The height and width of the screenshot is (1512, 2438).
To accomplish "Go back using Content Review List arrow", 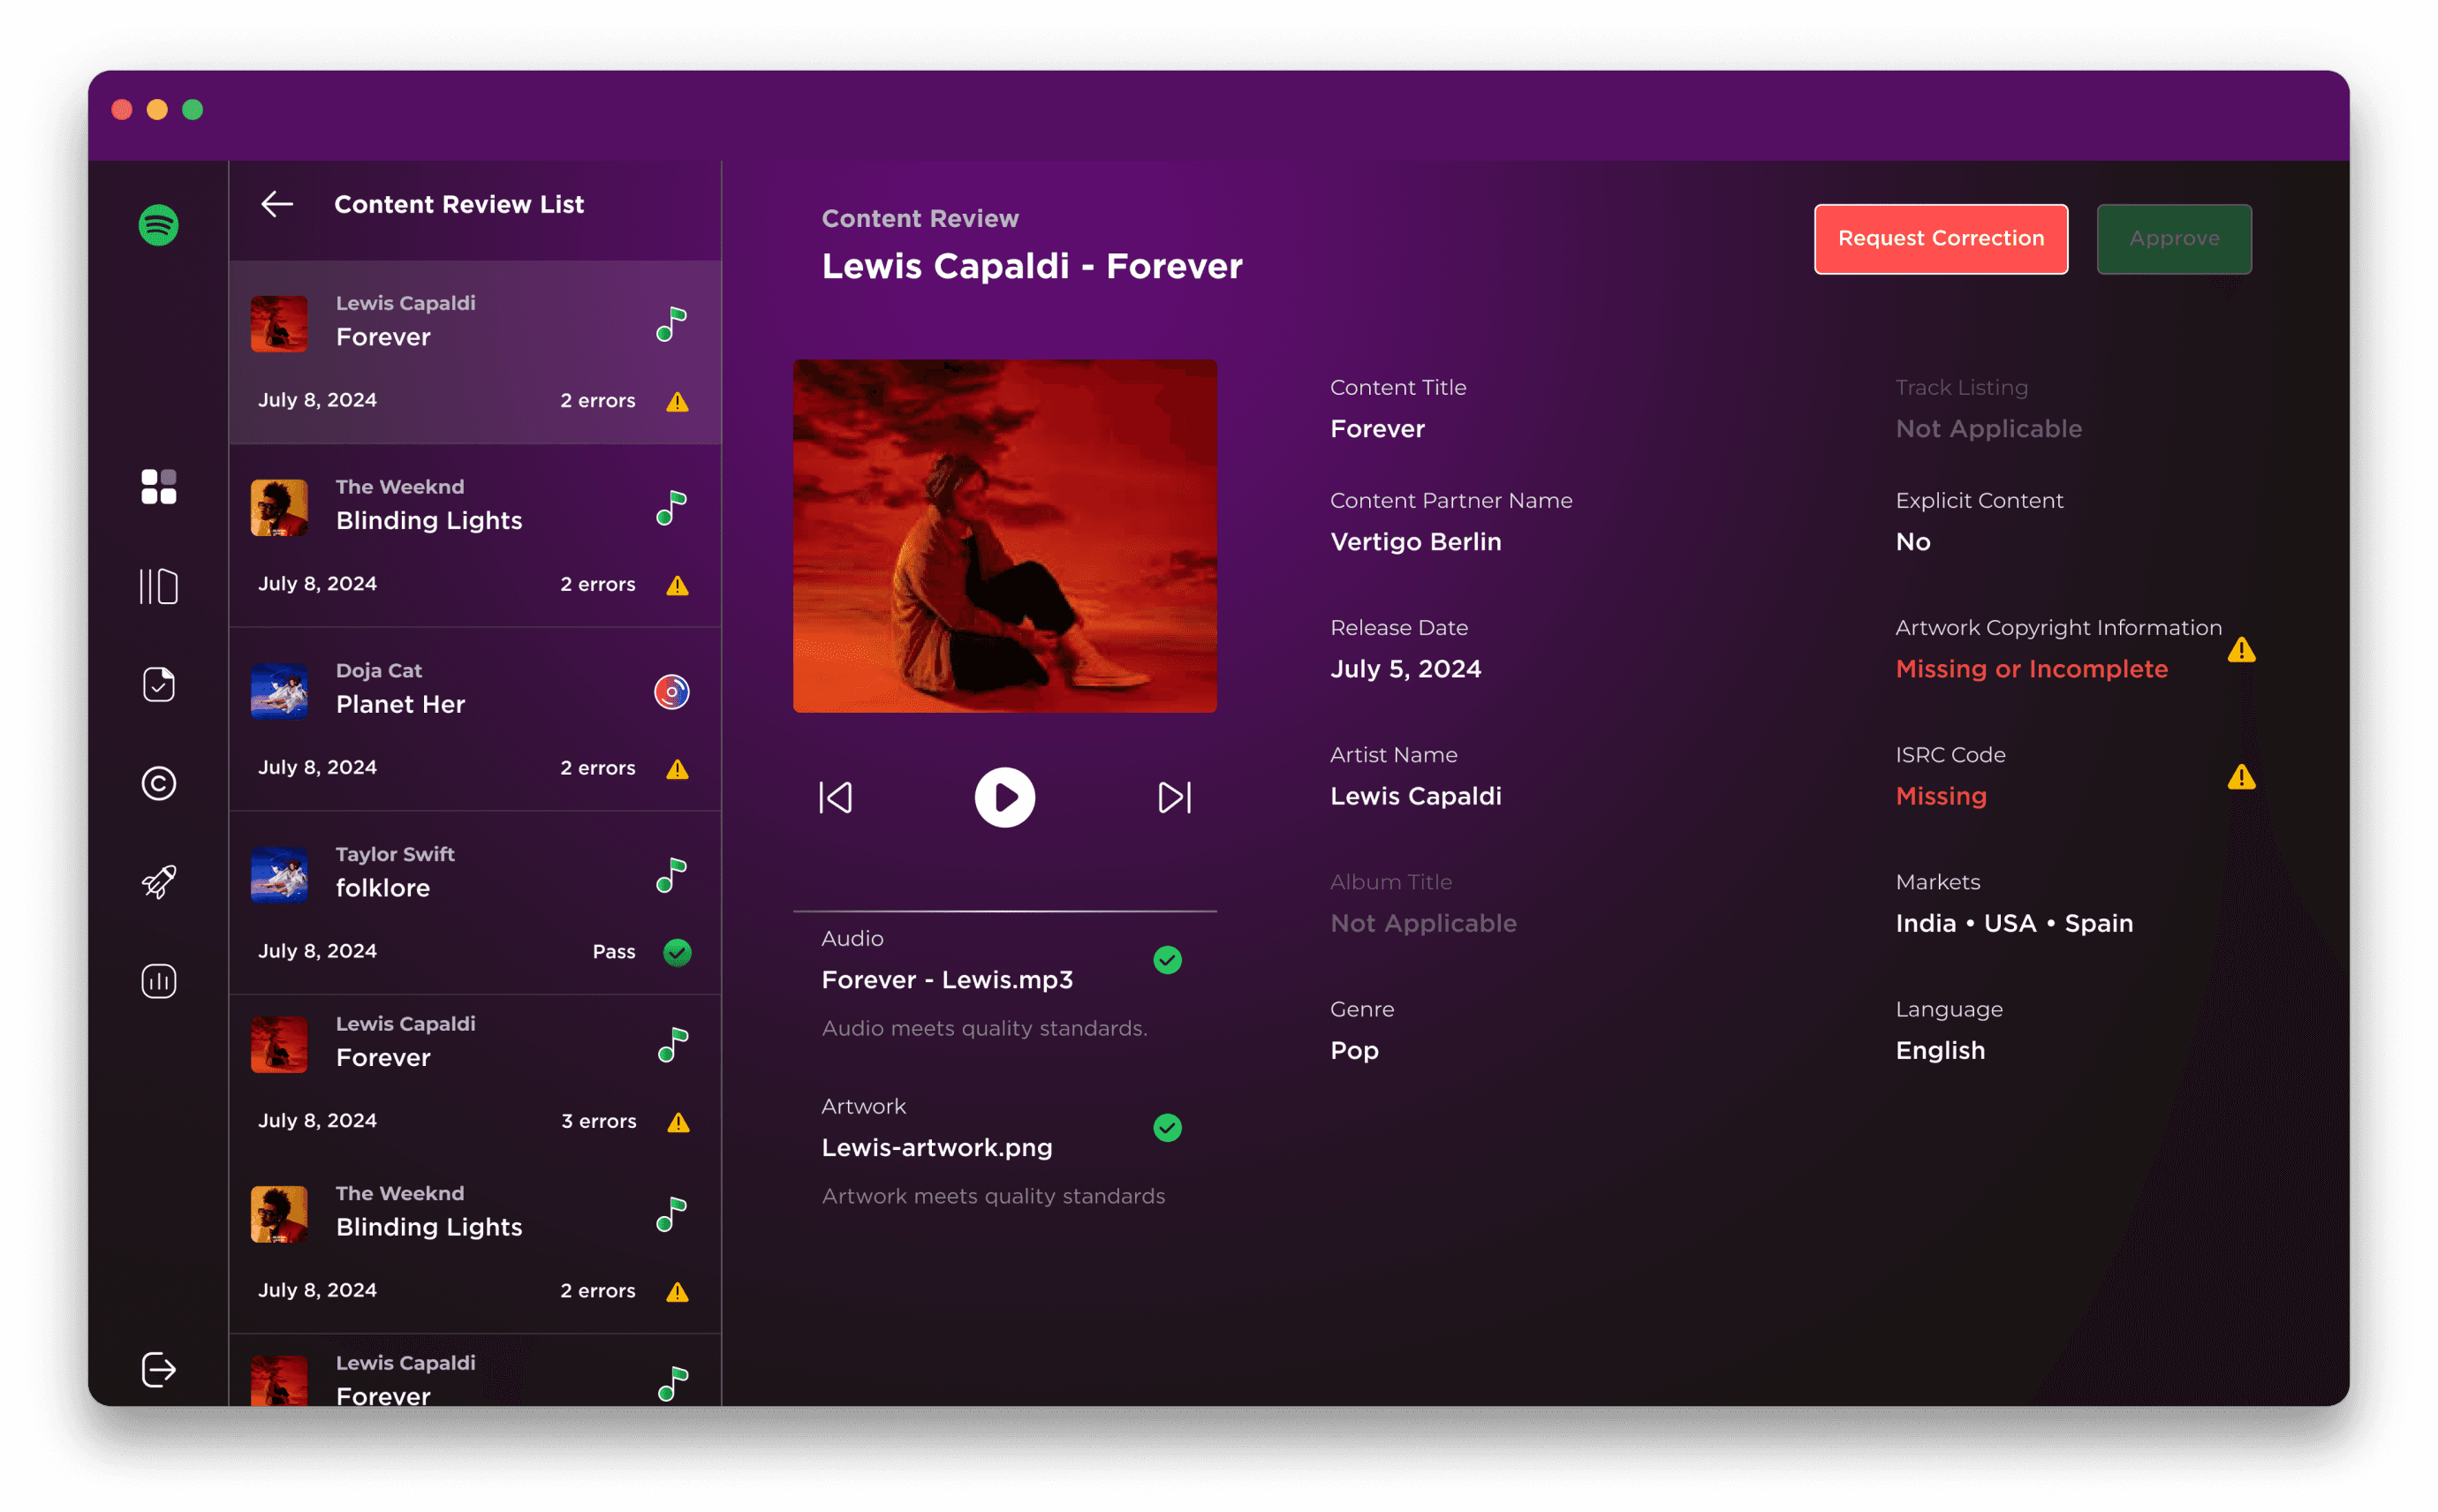I will point(277,204).
